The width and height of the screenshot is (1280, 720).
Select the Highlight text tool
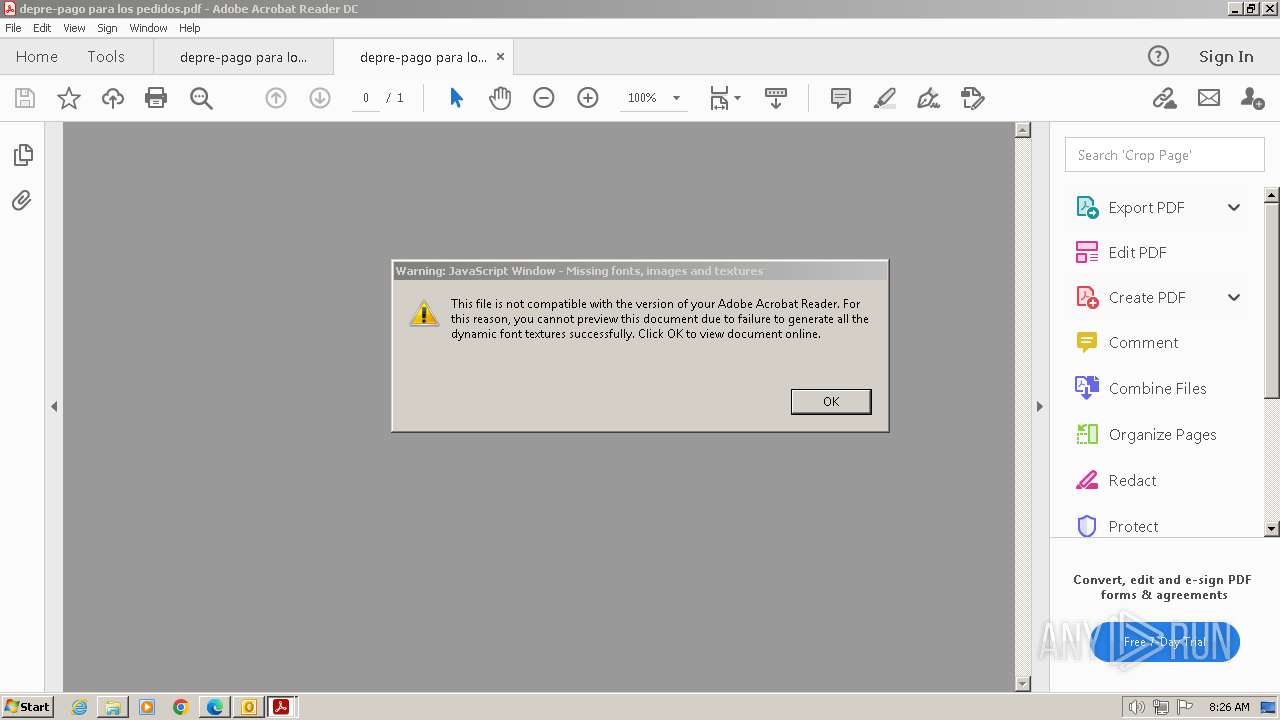885,98
